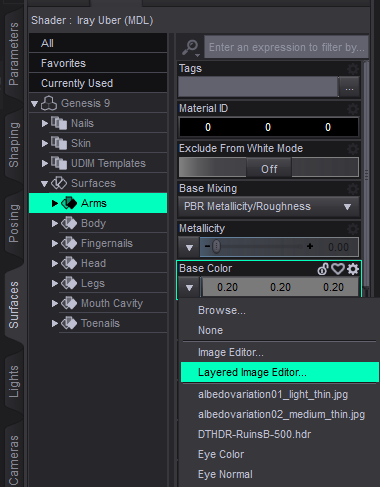Screen dimensions: 380x487
Task: Select Eye Color map entry
Action: (280, 454)
